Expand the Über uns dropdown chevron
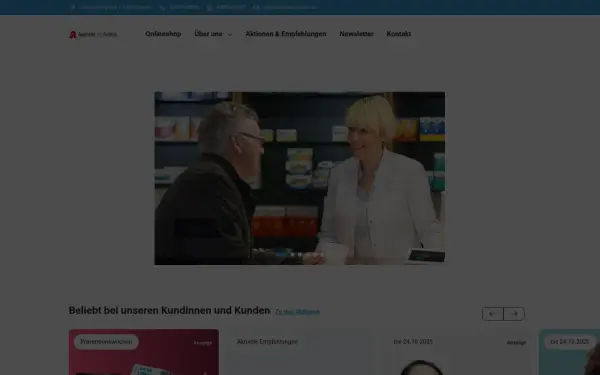 pos(230,34)
